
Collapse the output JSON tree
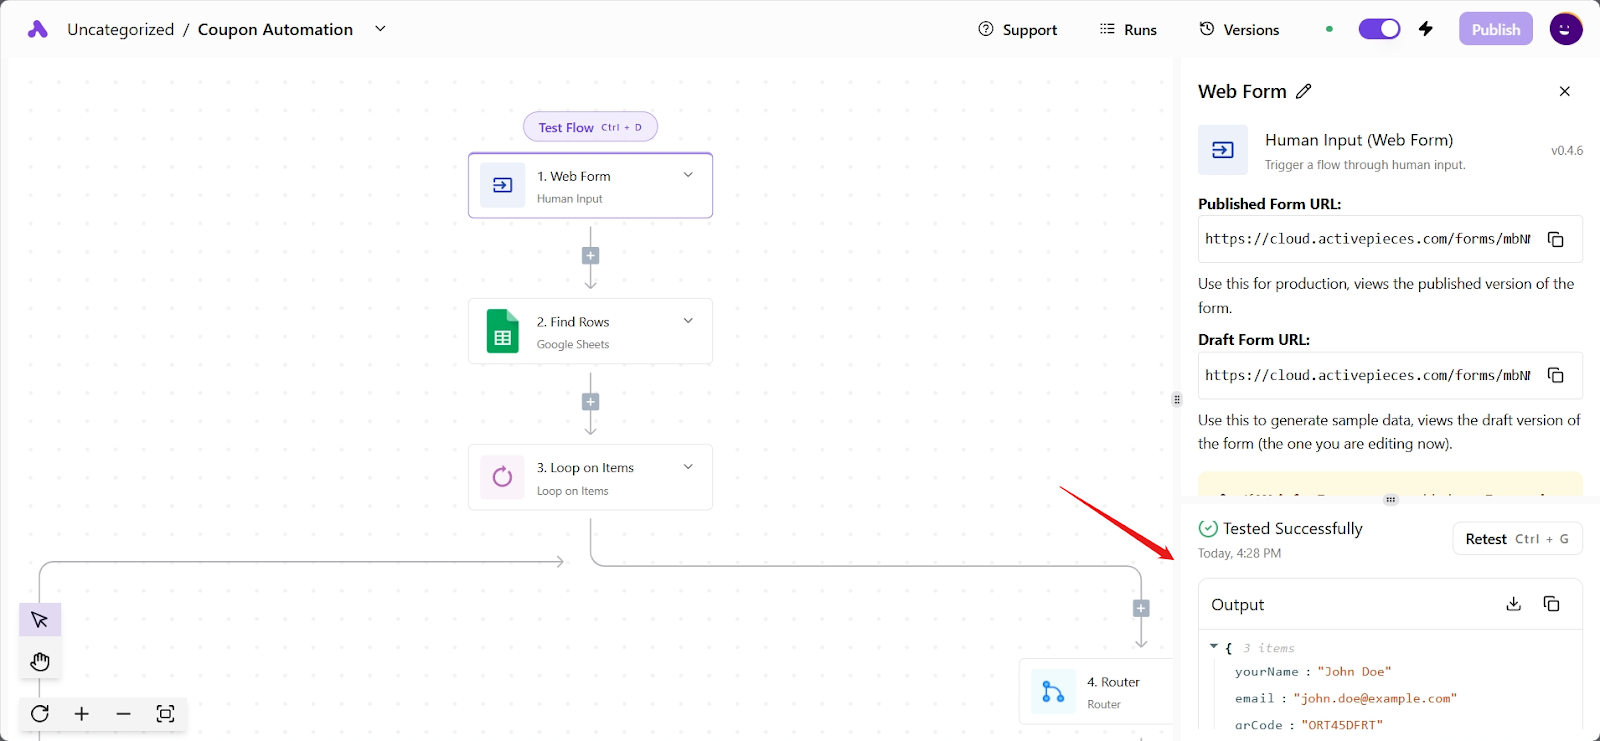click(x=1214, y=647)
